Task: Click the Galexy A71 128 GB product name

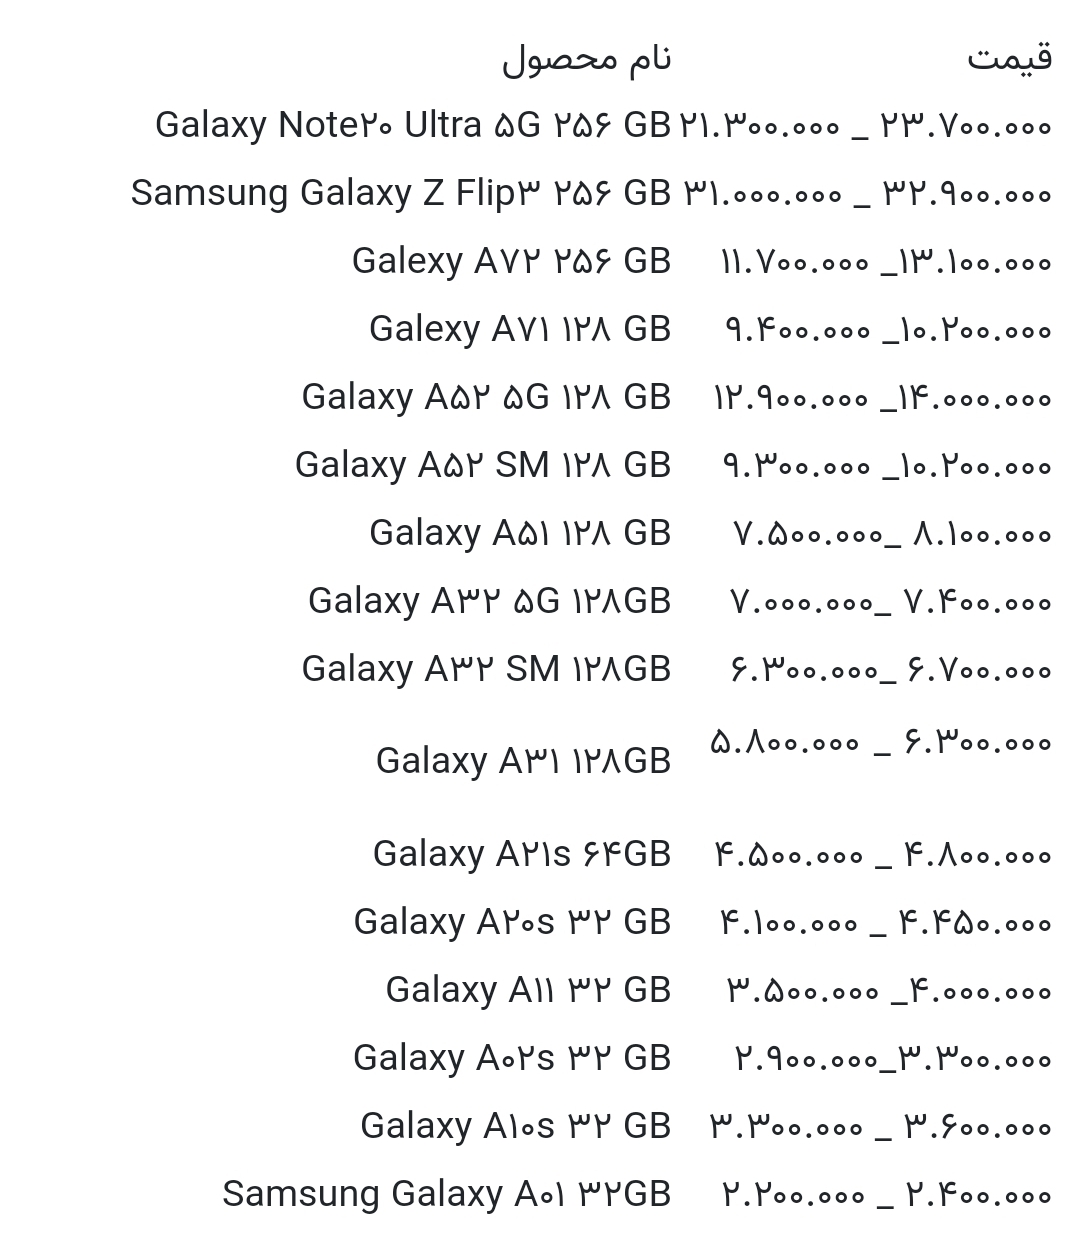Action: click(519, 329)
